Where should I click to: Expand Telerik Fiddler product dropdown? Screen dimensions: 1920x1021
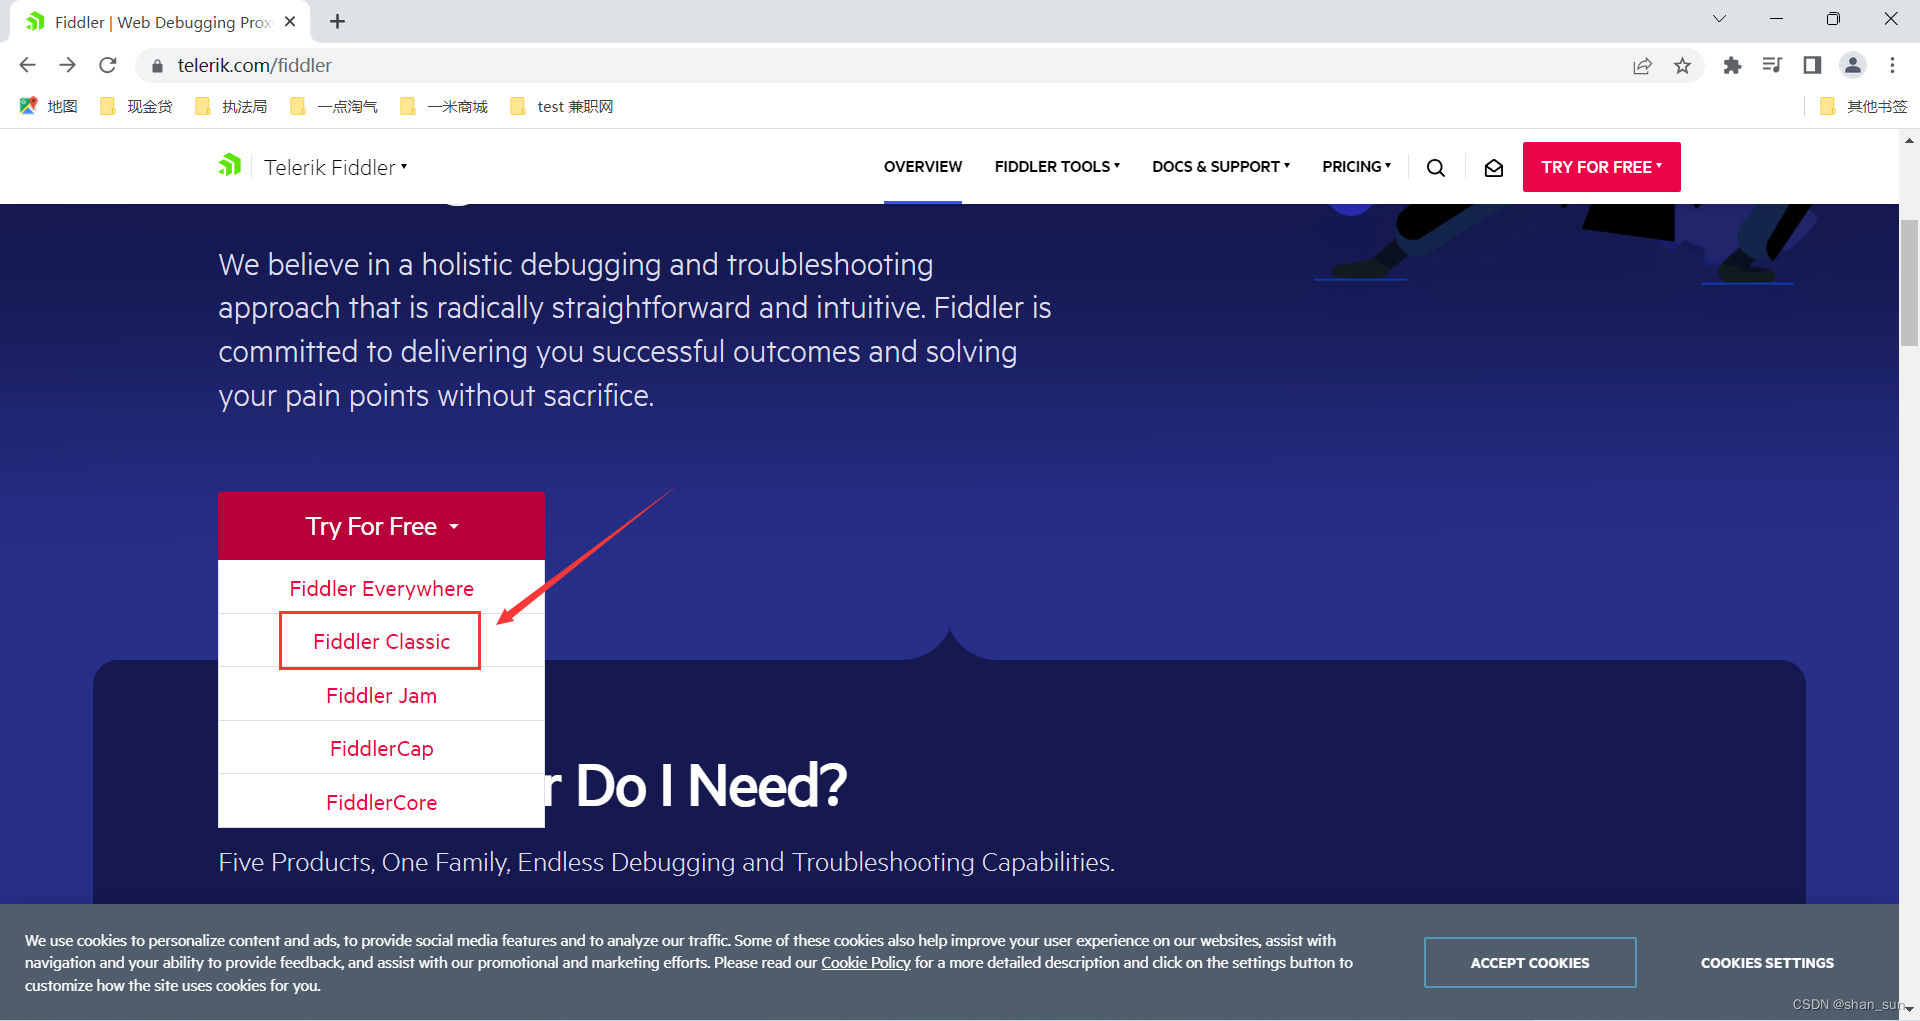(x=336, y=167)
